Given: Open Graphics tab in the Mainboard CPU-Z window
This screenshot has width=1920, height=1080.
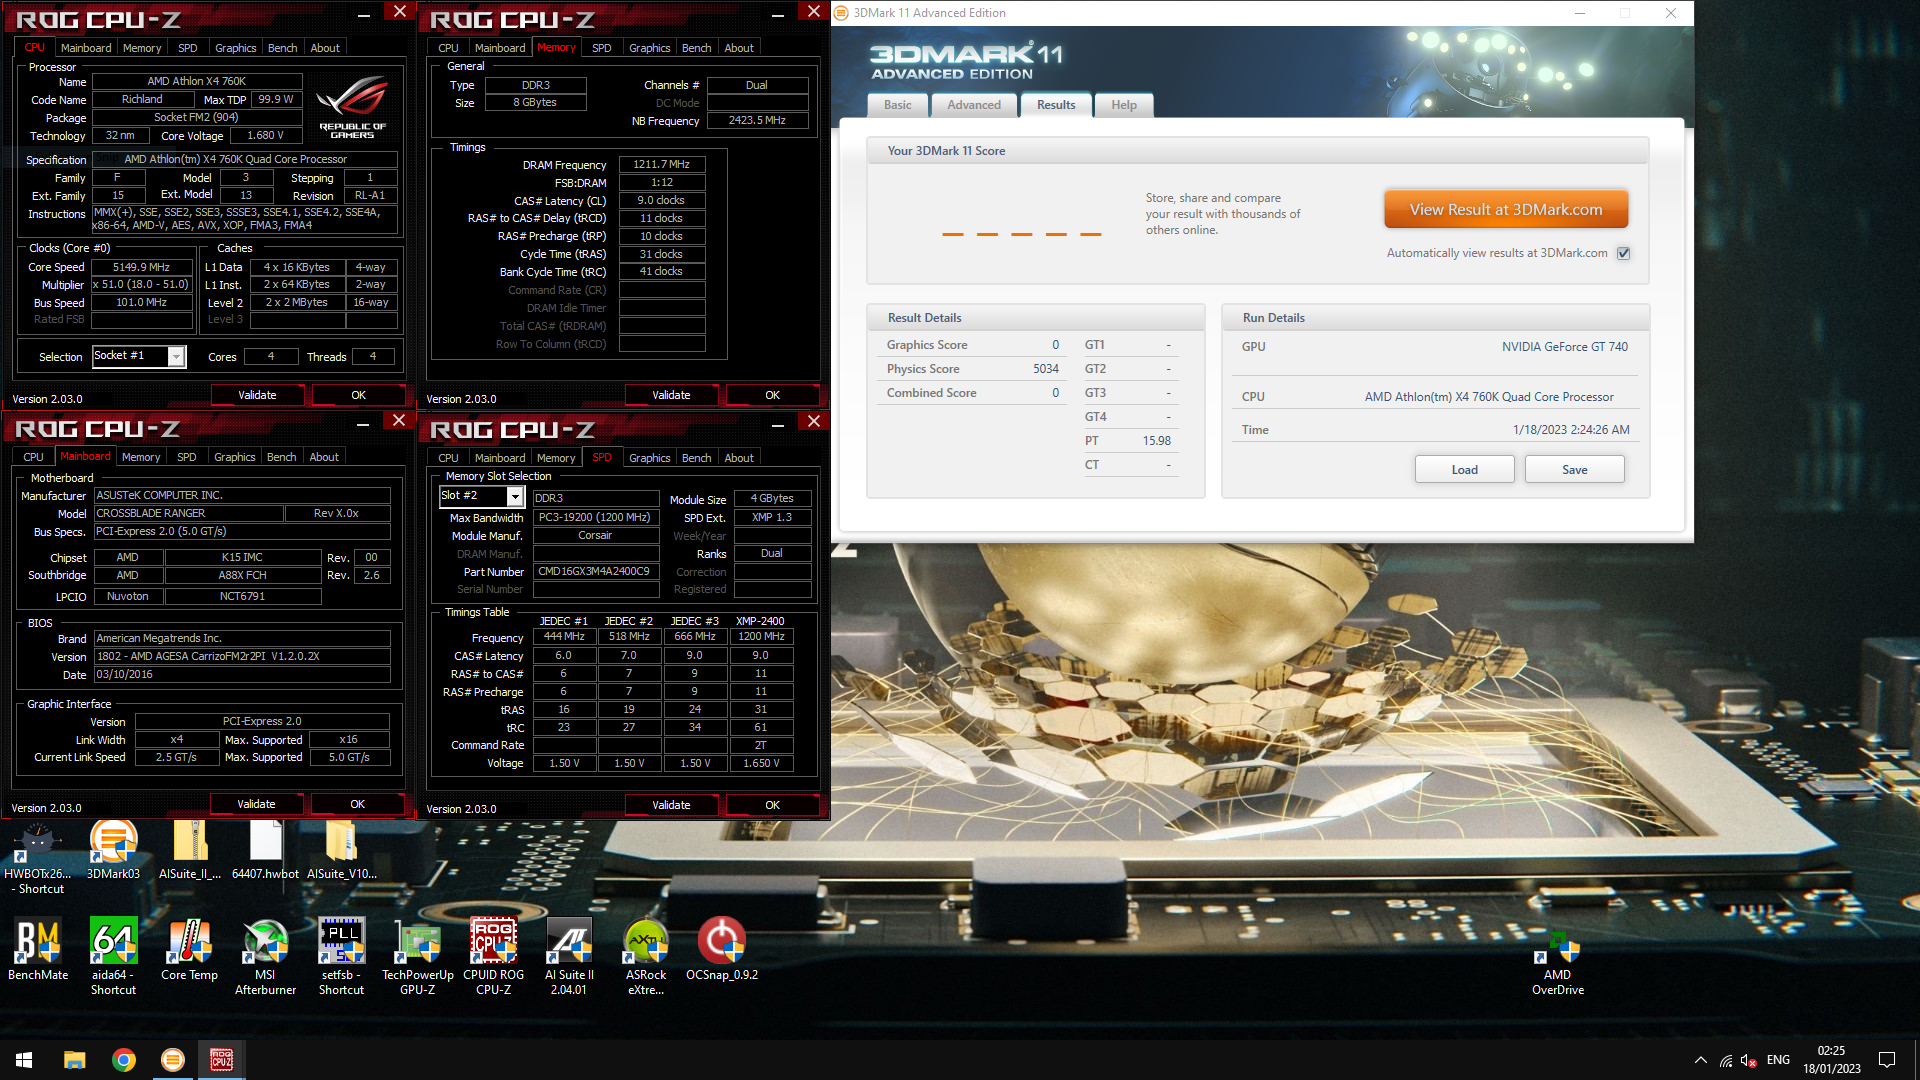Looking at the screenshot, I should (235, 457).
